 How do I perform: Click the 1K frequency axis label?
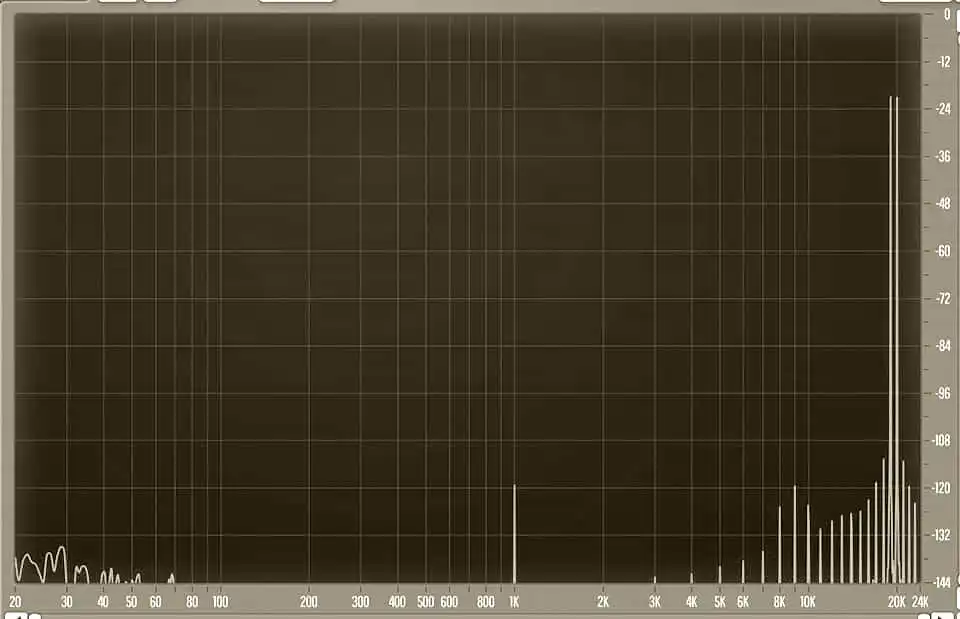coord(515,602)
